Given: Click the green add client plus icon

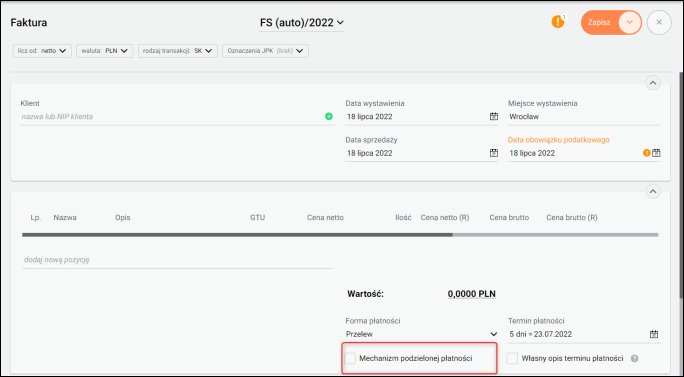Looking at the screenshot, I should point(329,117).
